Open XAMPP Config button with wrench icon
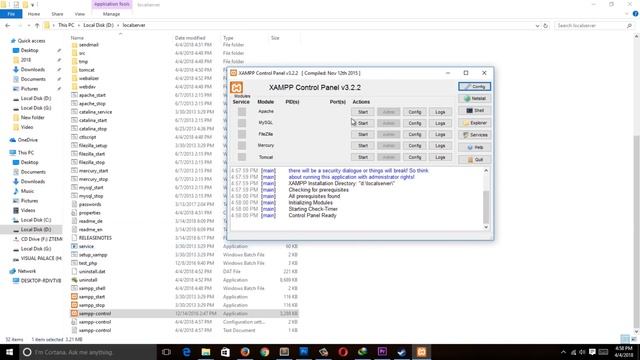 [474, 87]
